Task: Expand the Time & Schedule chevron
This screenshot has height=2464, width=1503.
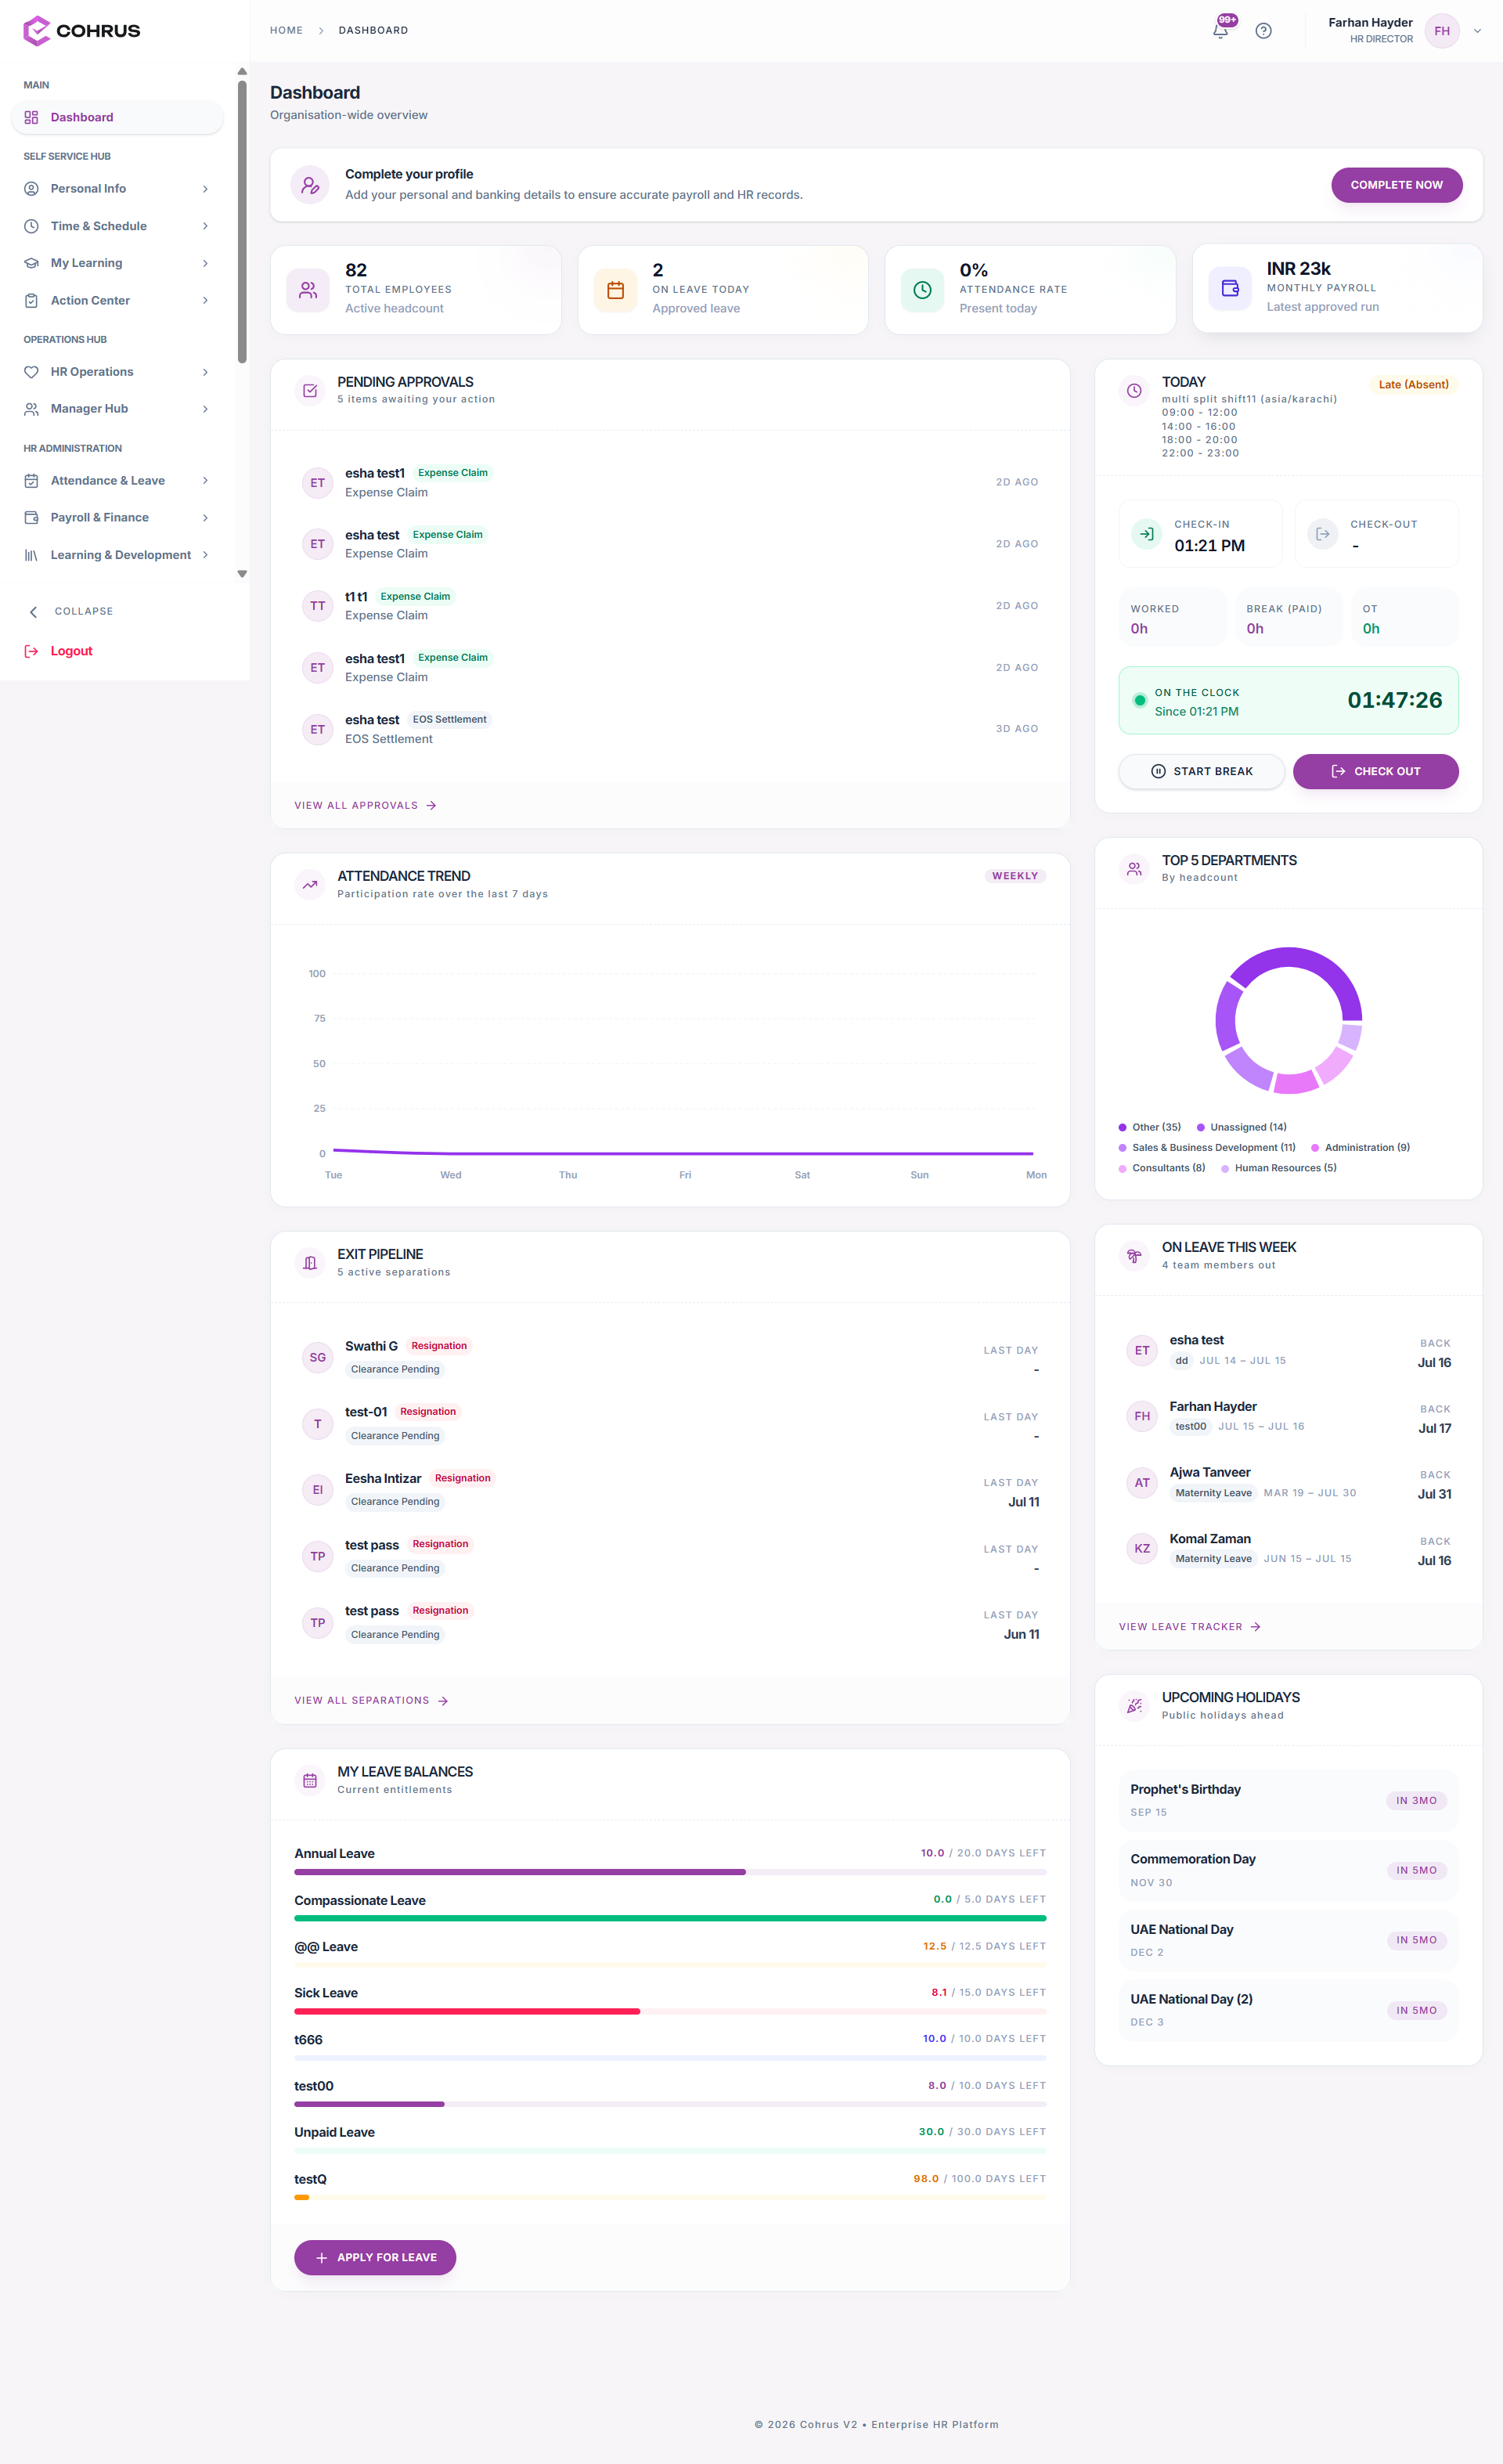Action: (205, 226)
